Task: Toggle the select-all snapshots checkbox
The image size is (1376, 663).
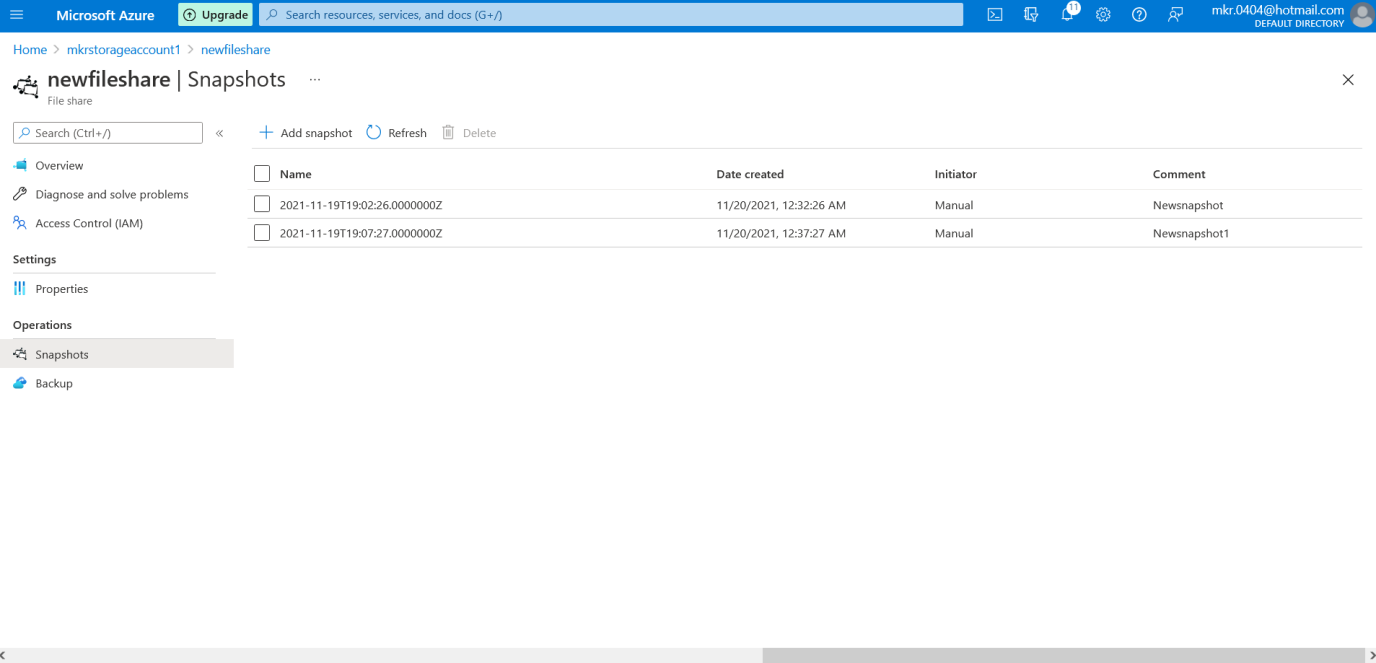Action: [x=262, y=174]
